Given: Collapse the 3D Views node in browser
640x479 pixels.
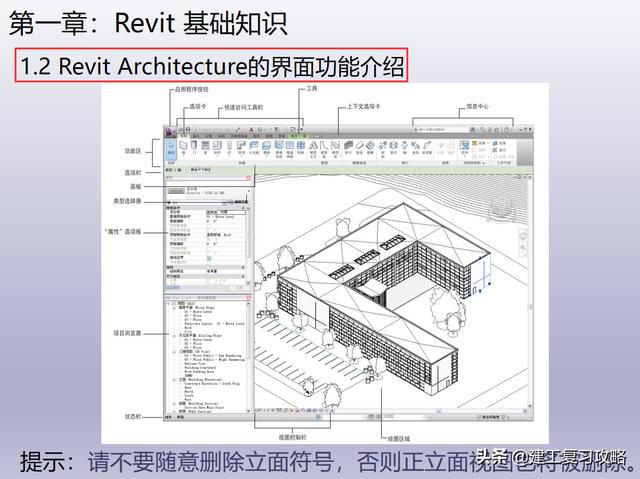Looking at the screenshot, I should (x=174, y=352).
